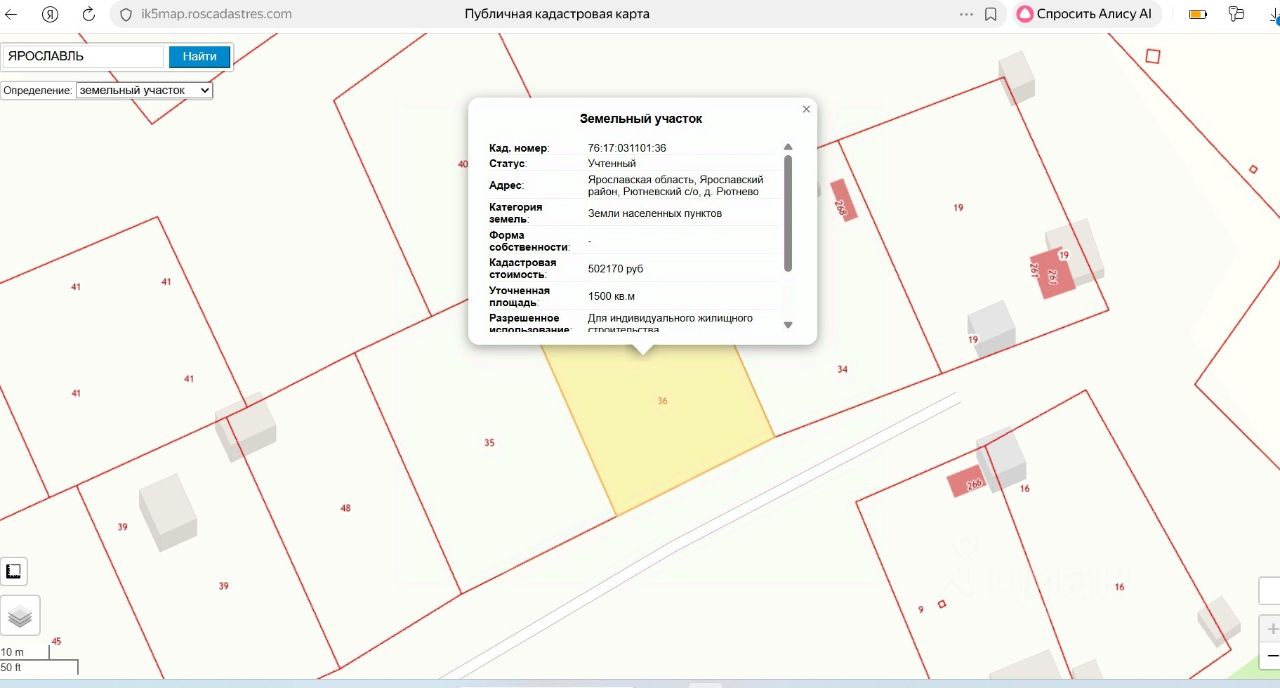This screenshot has width=1280, height=688.
Task: Open the Yandex home button
Action: [x=50, y=14]
